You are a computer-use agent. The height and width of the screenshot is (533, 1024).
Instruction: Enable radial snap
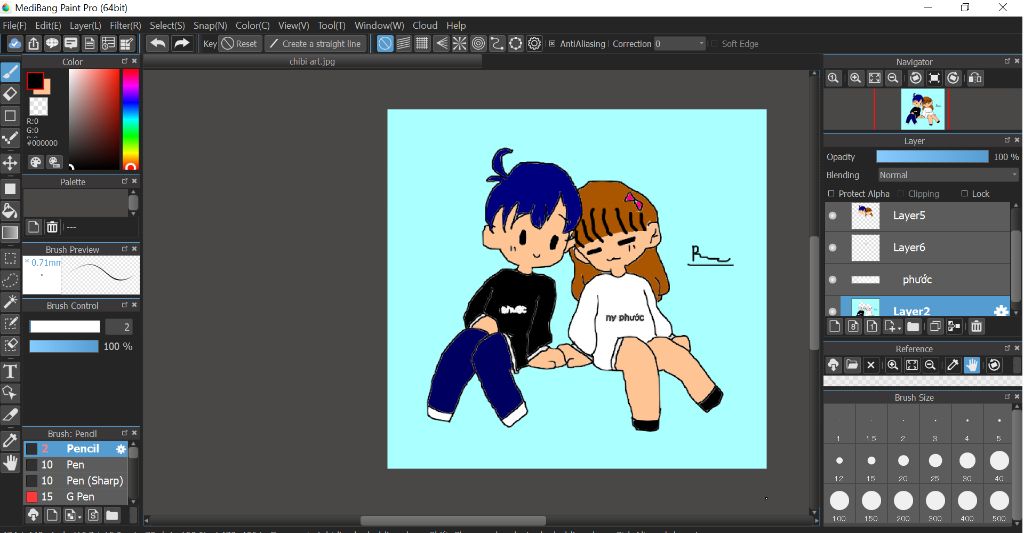coord(460,44)
